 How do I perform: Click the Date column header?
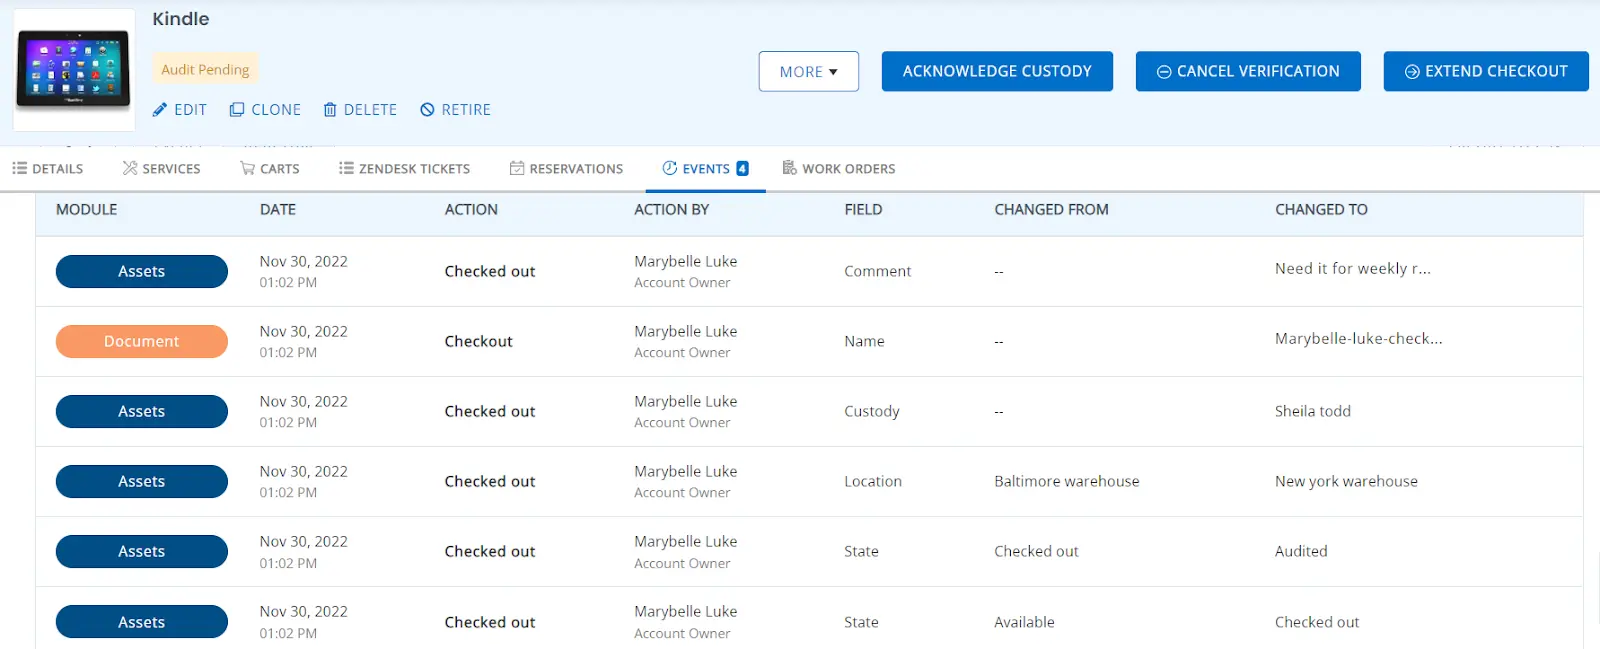(278, 210)
